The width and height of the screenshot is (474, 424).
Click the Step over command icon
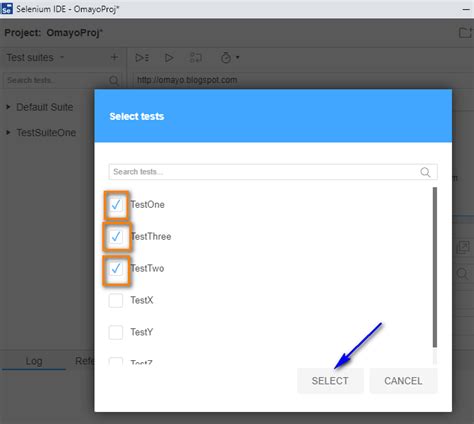coord(196,58)
